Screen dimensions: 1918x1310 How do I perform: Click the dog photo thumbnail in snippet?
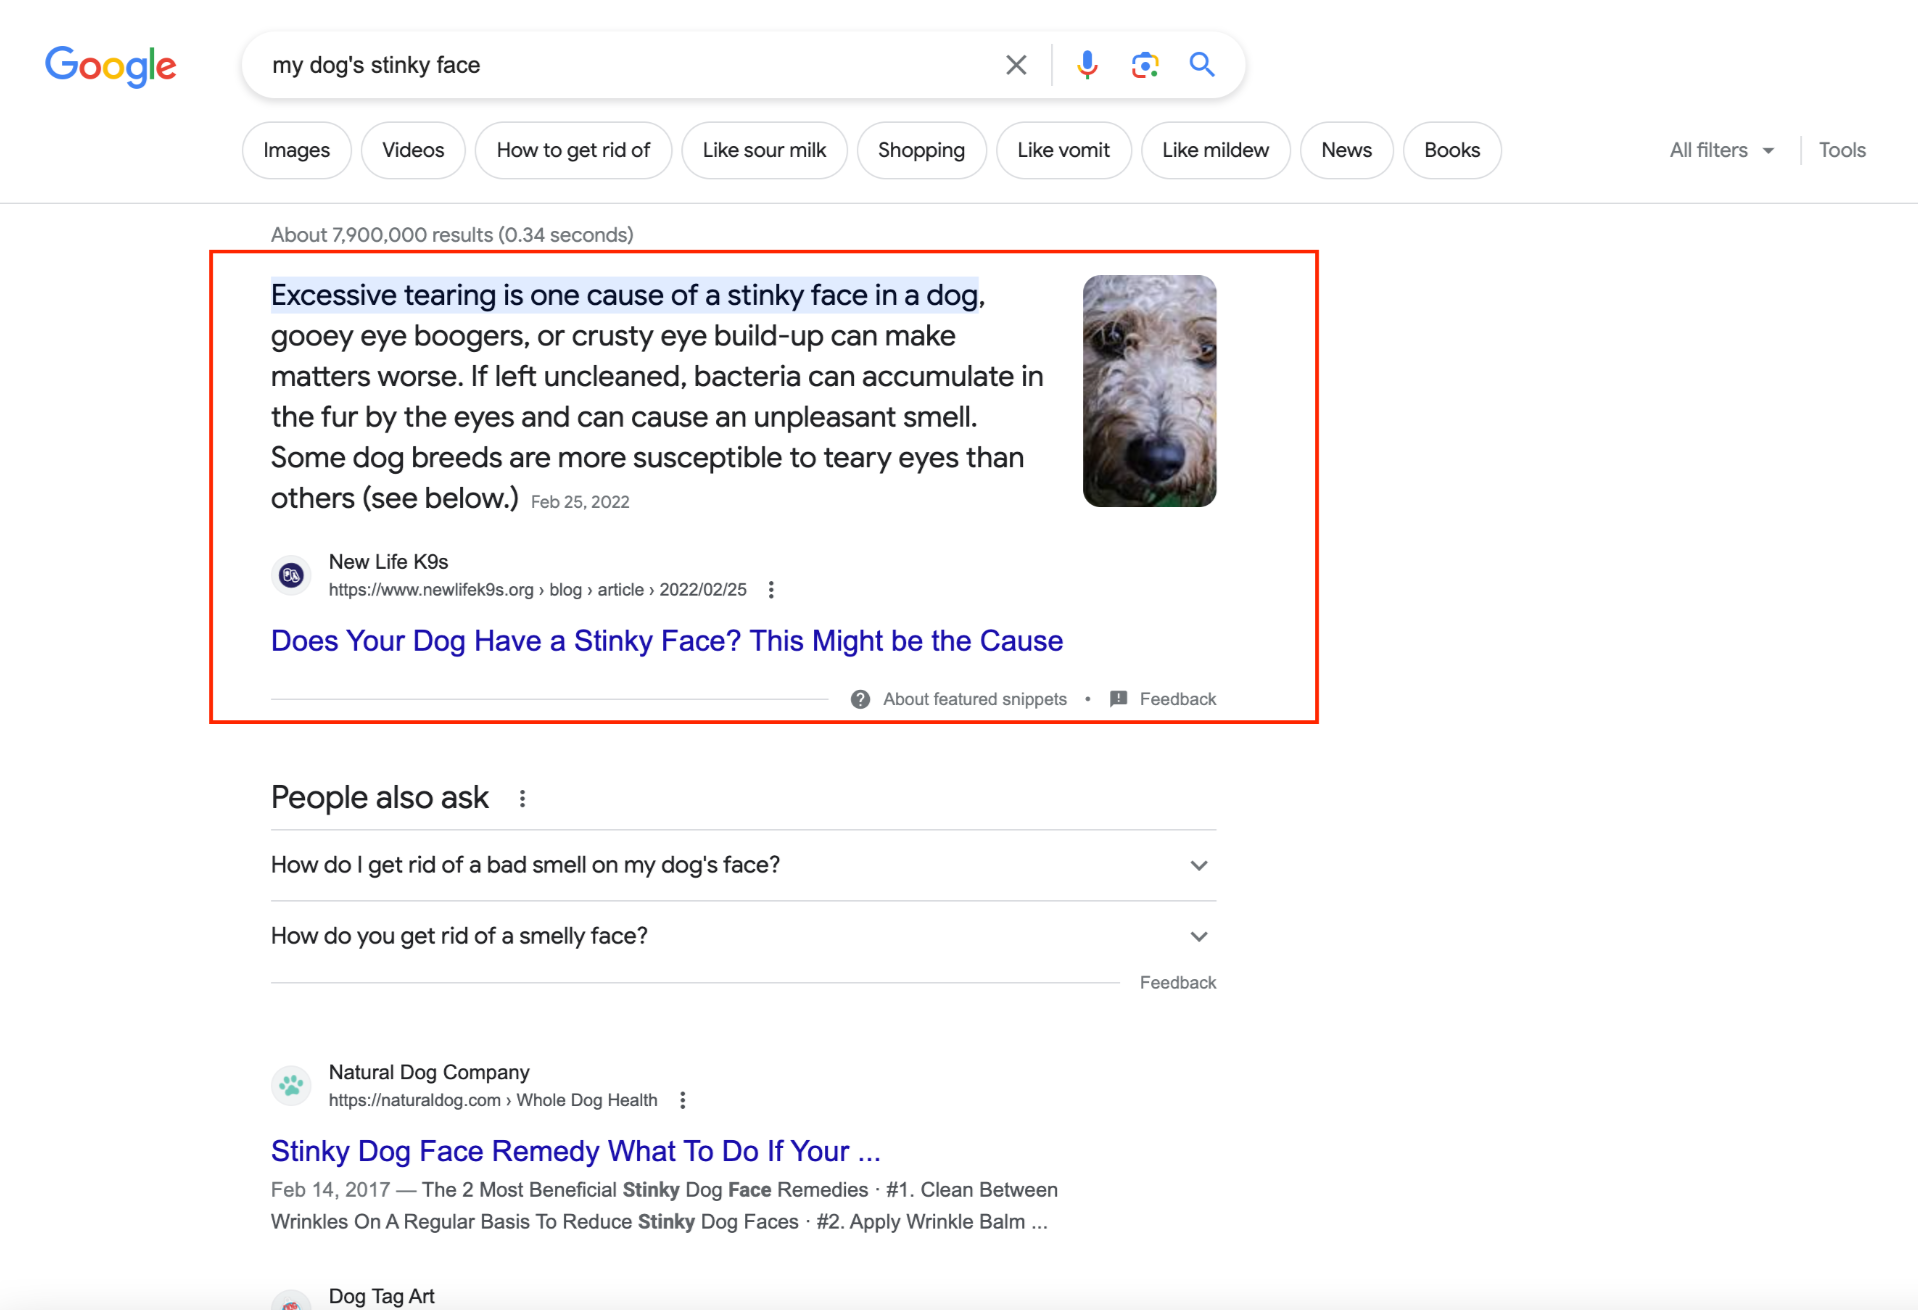coord(1149,391)
